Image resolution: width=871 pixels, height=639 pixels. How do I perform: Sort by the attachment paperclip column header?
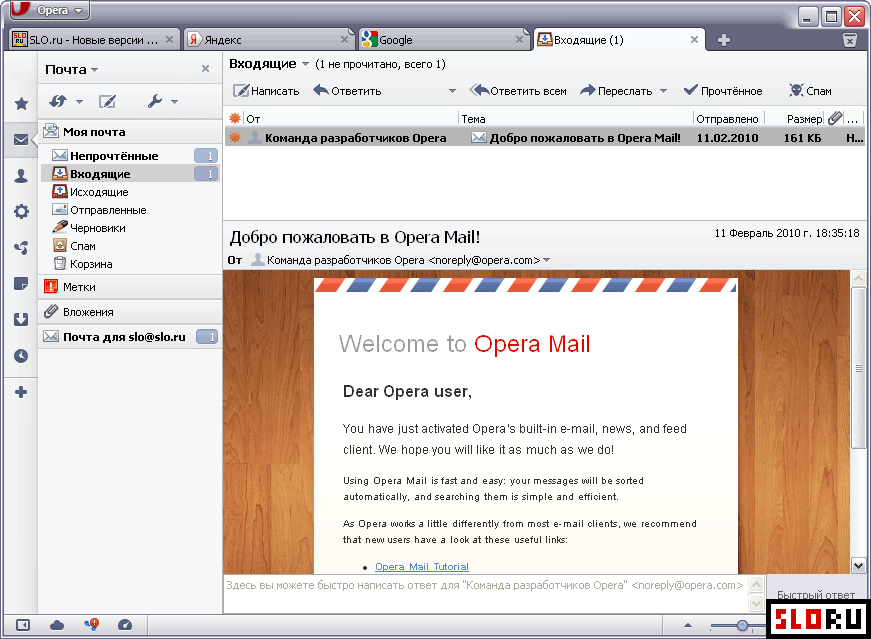(834, 118)
